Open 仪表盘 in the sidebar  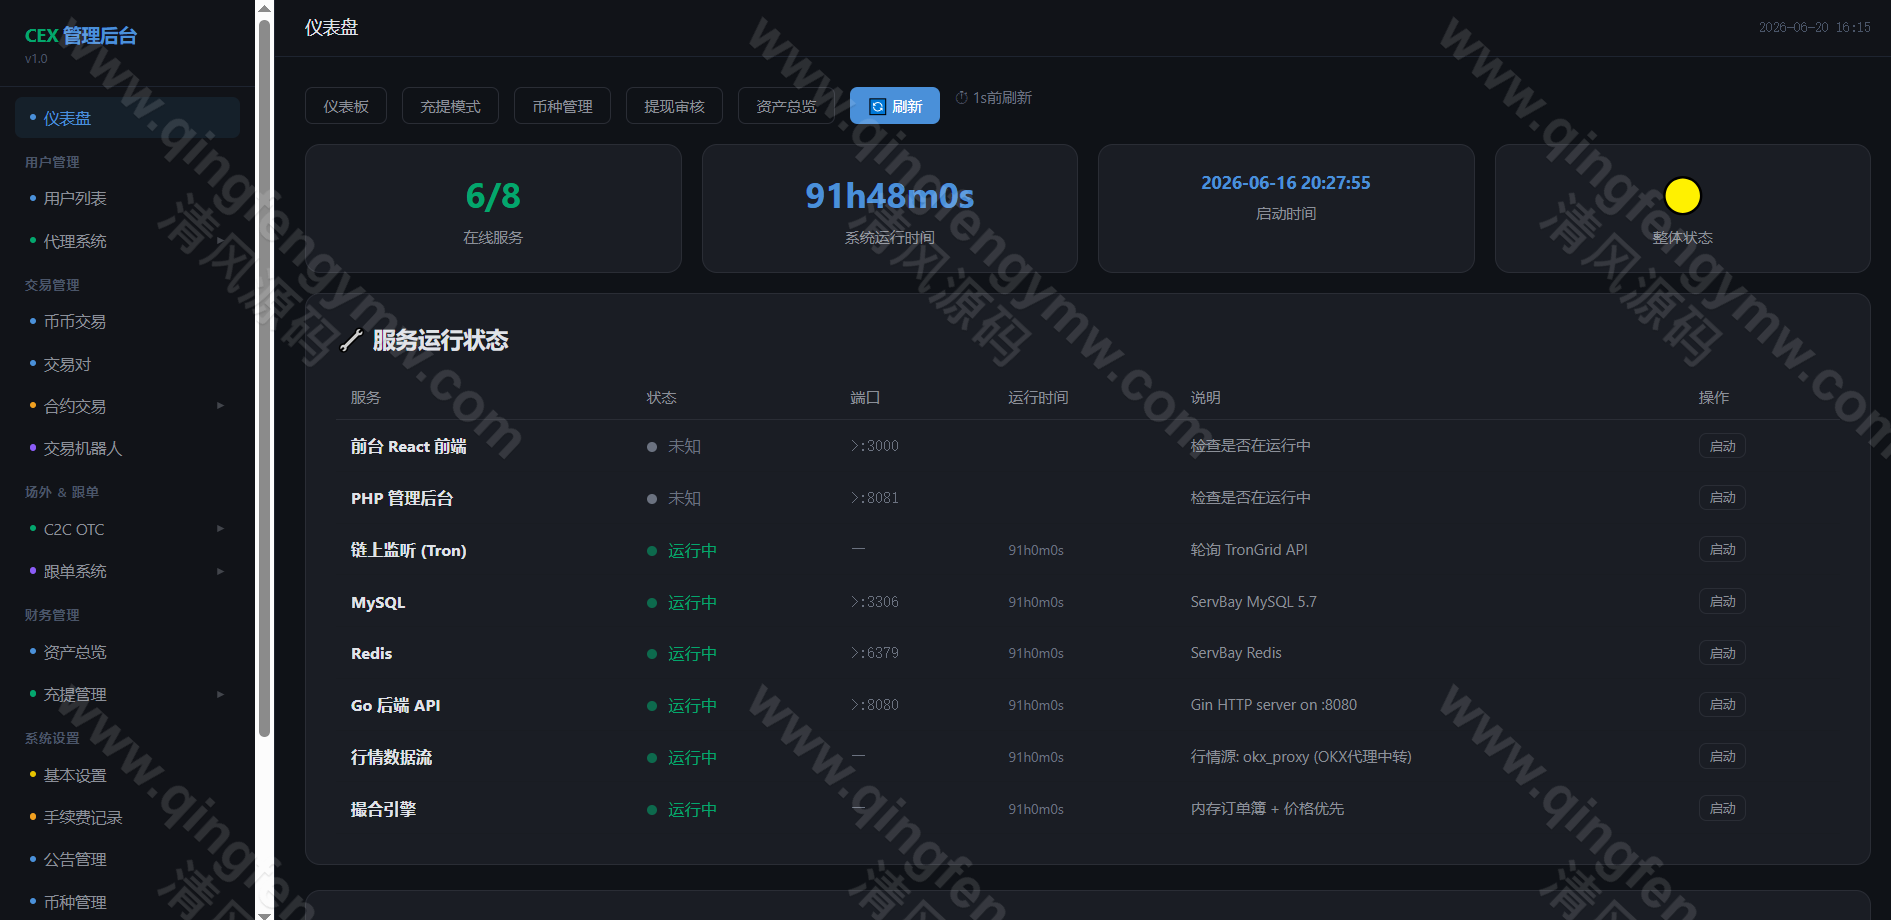click(x=127, y=118)
